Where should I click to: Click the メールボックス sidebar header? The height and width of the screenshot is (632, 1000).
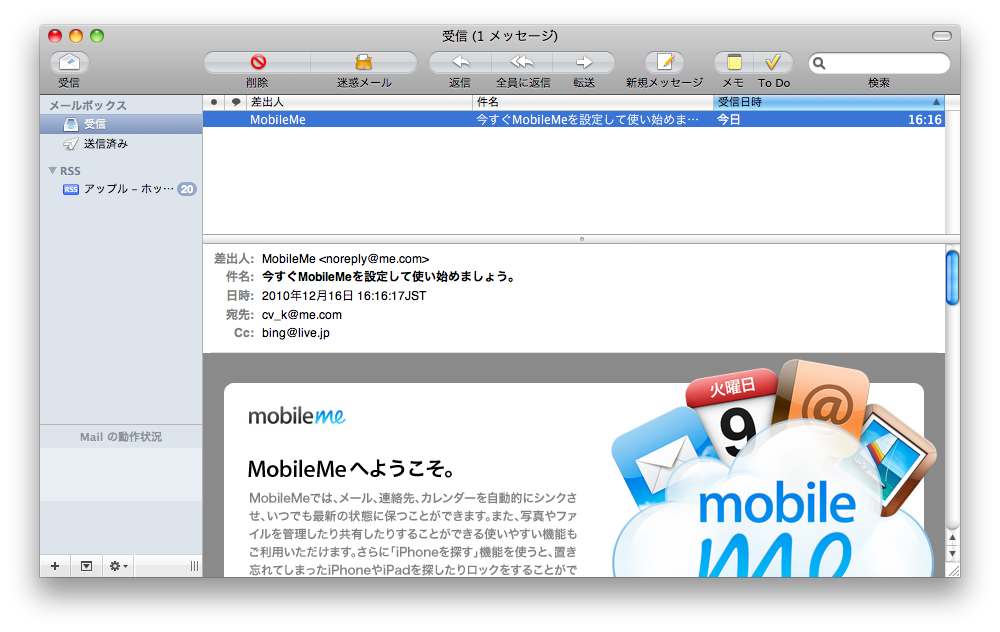(x=88, y=105)
